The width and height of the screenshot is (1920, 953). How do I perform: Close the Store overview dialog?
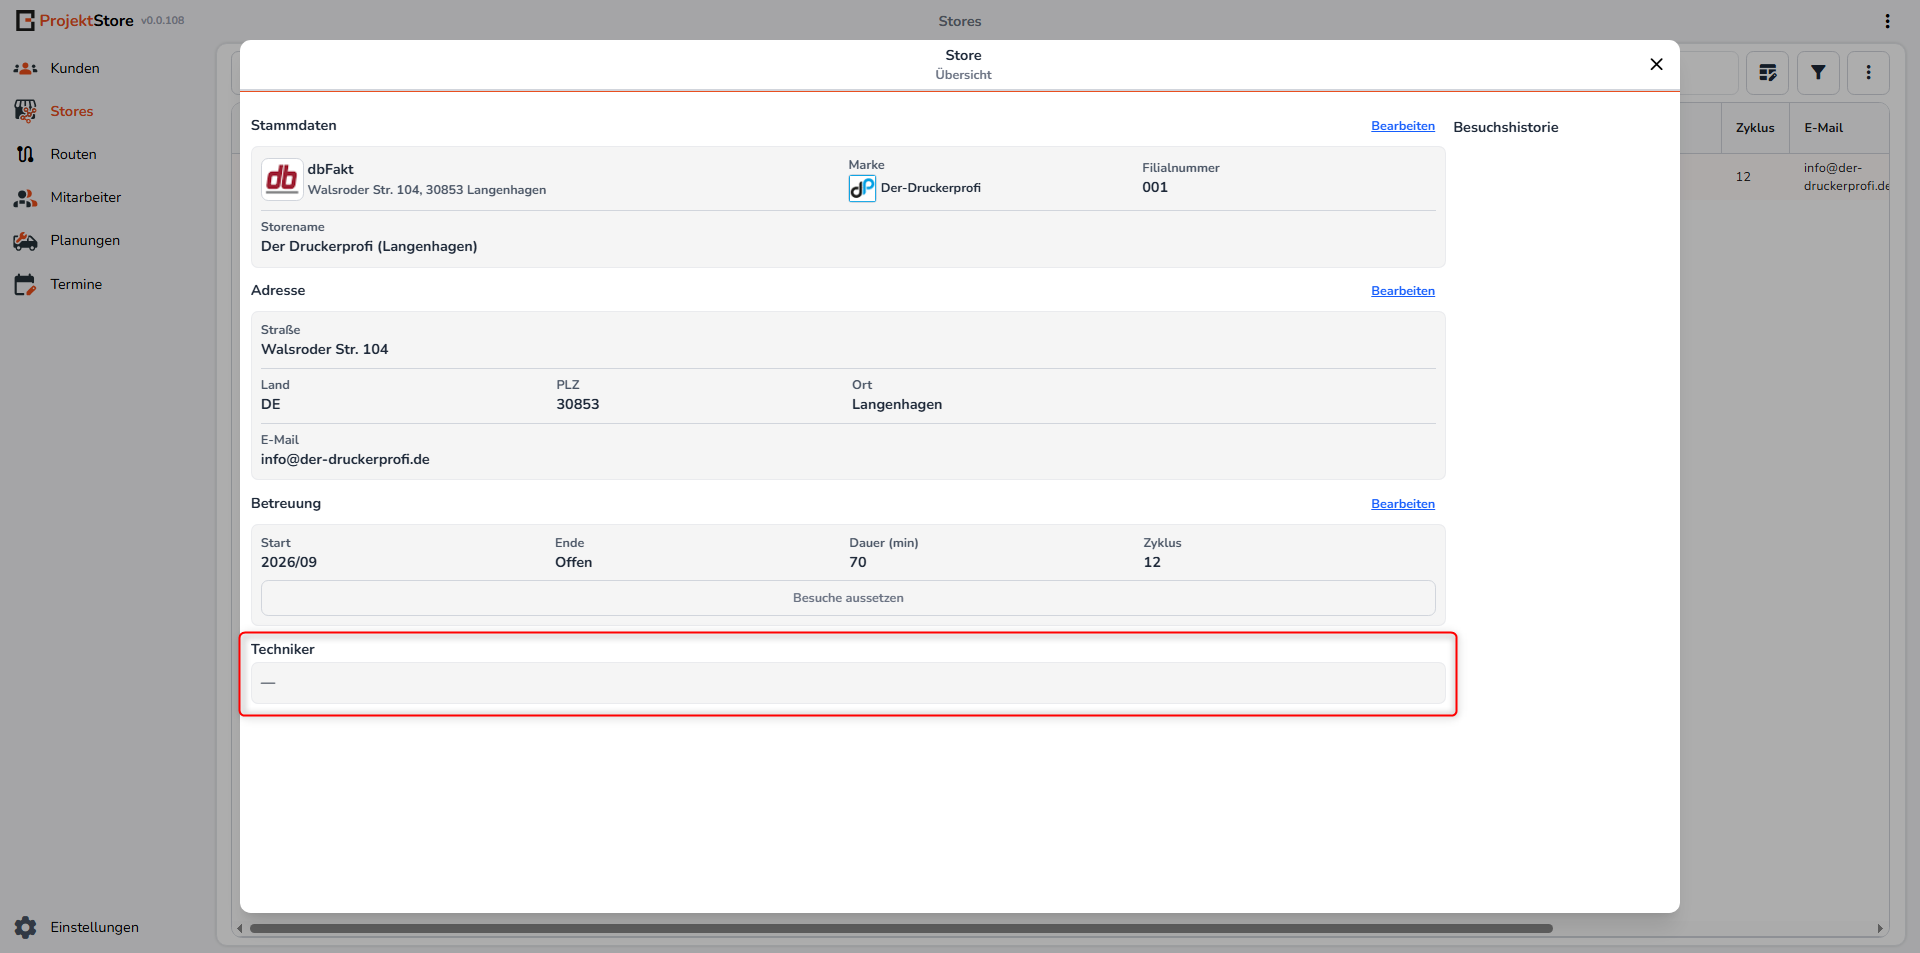point(1656,64)
